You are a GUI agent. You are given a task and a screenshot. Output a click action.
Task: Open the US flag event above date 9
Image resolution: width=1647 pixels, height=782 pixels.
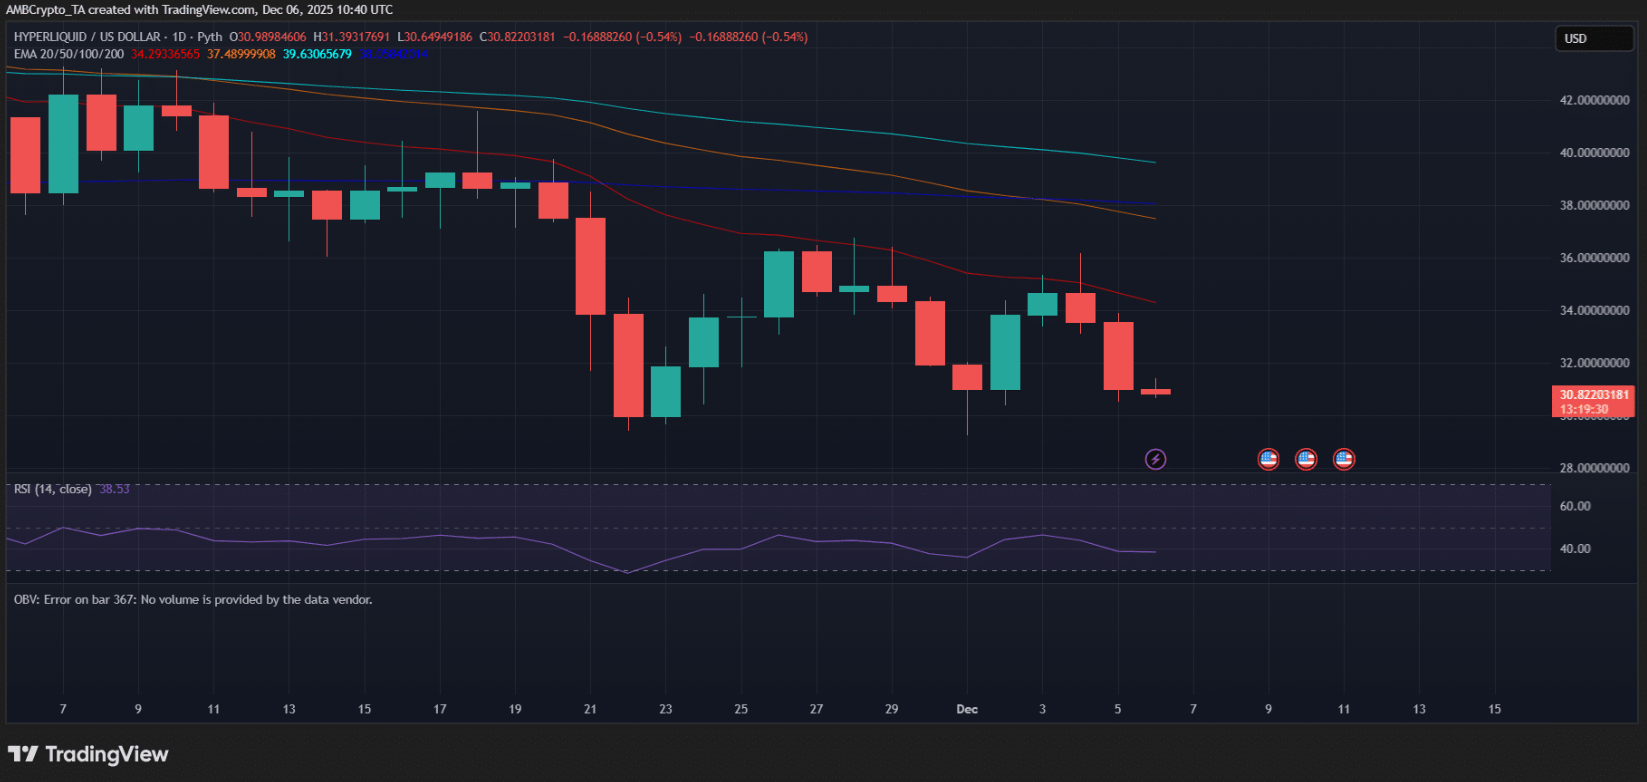[x=1268, y=459]
